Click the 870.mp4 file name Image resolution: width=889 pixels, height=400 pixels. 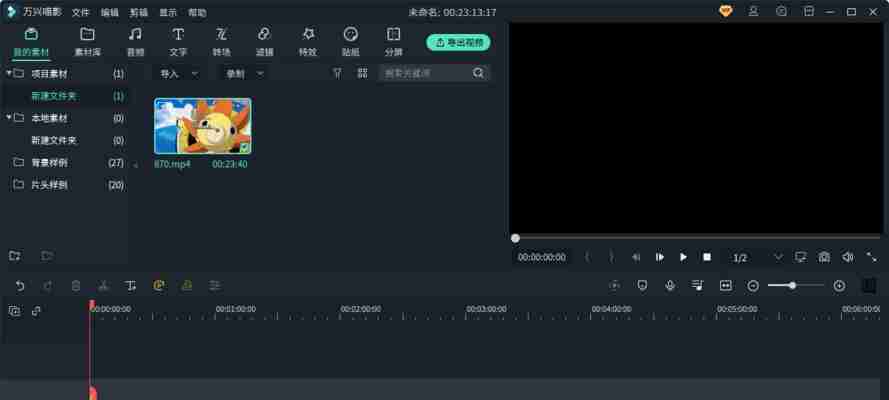coord(172,164)
